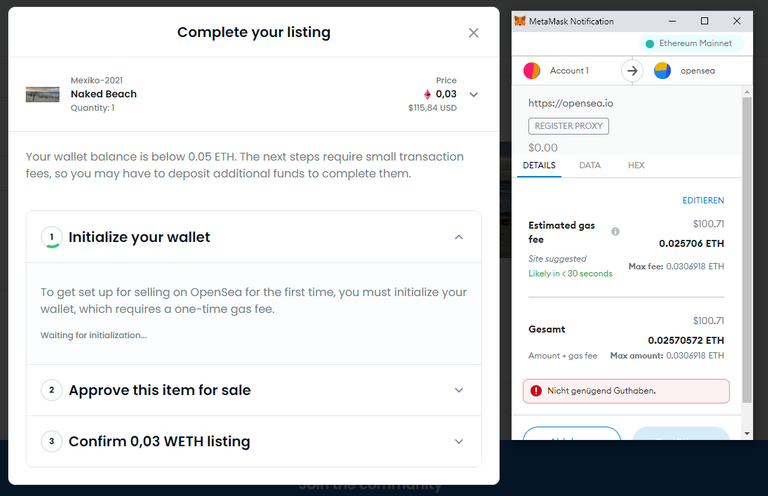This screenshot has width=768, height=496.
Task: Open the Ethereum Mainnet network selector
Action: click(x=691, y=44)
